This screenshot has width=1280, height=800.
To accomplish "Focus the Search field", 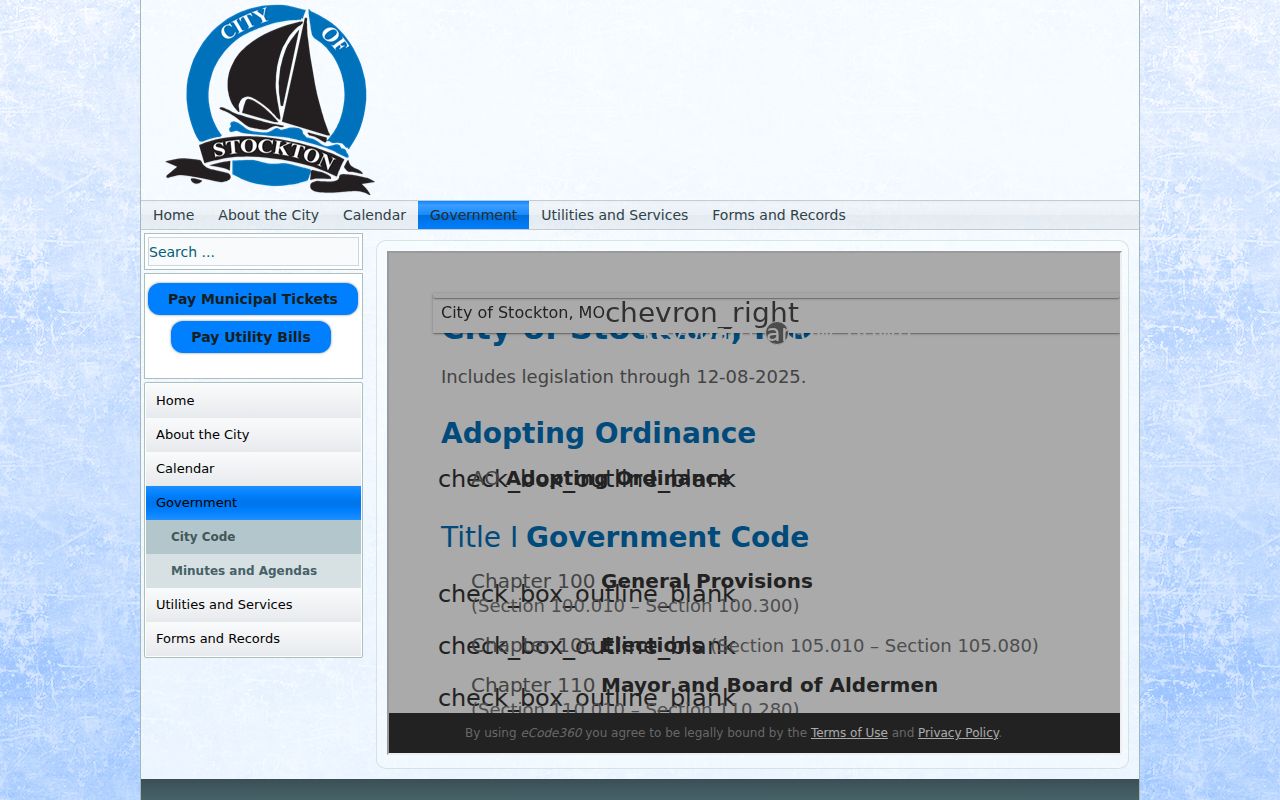I will click(x=253, y=252).
